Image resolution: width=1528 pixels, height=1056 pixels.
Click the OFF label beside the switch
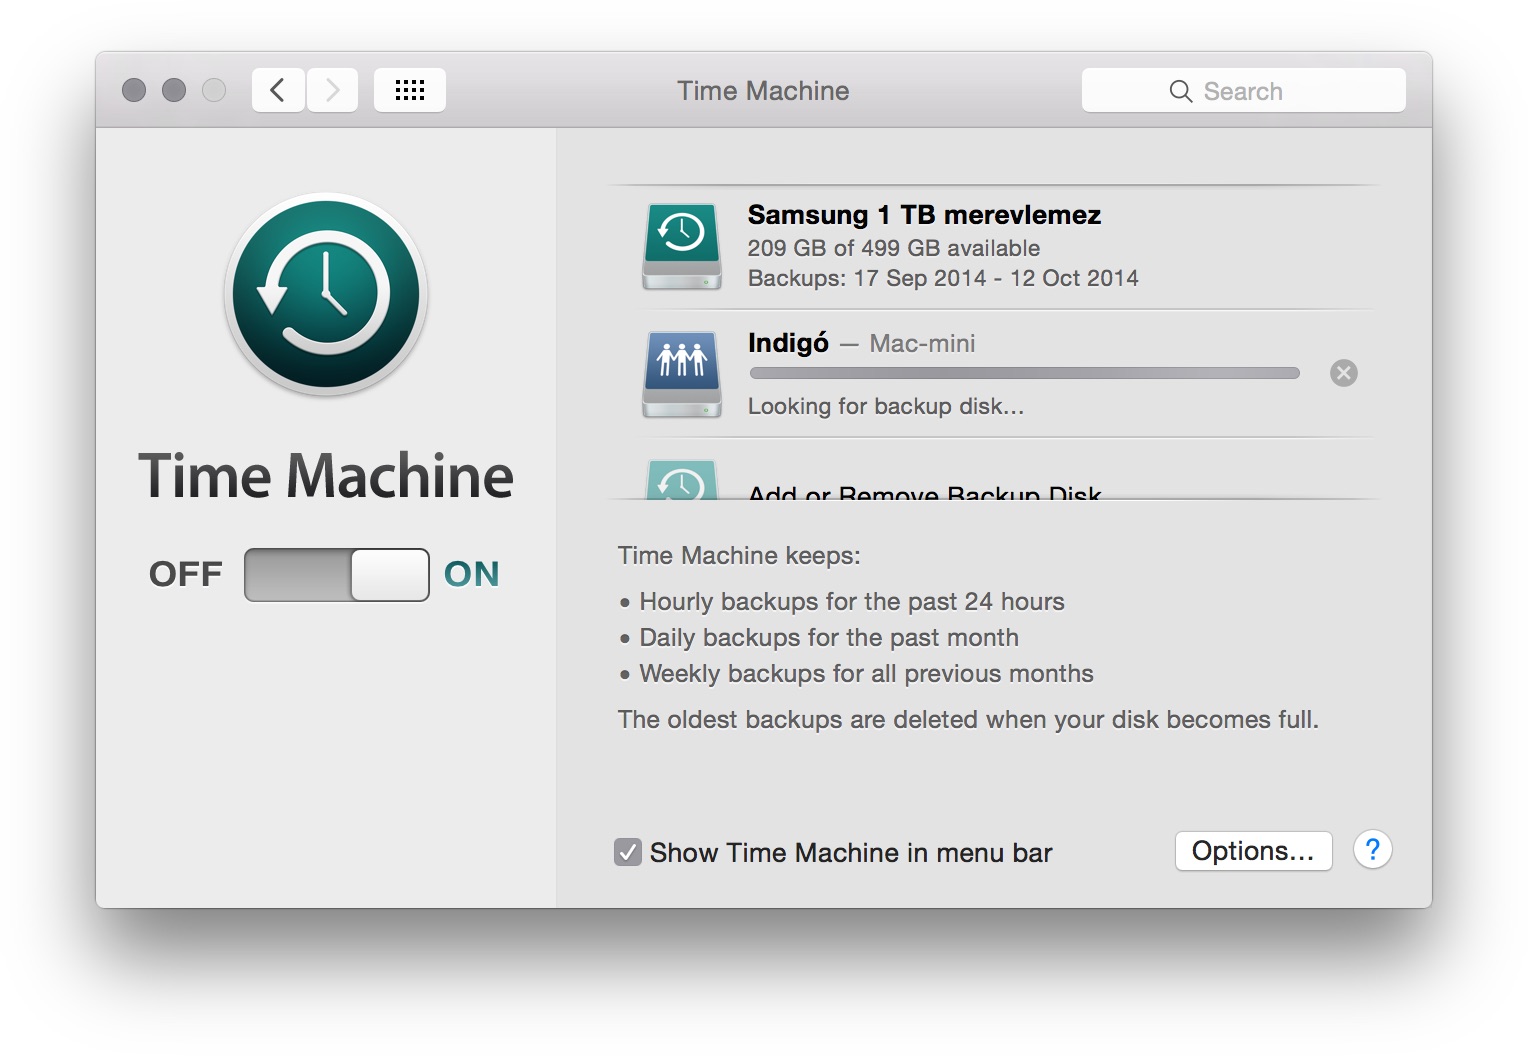[186, 574]
